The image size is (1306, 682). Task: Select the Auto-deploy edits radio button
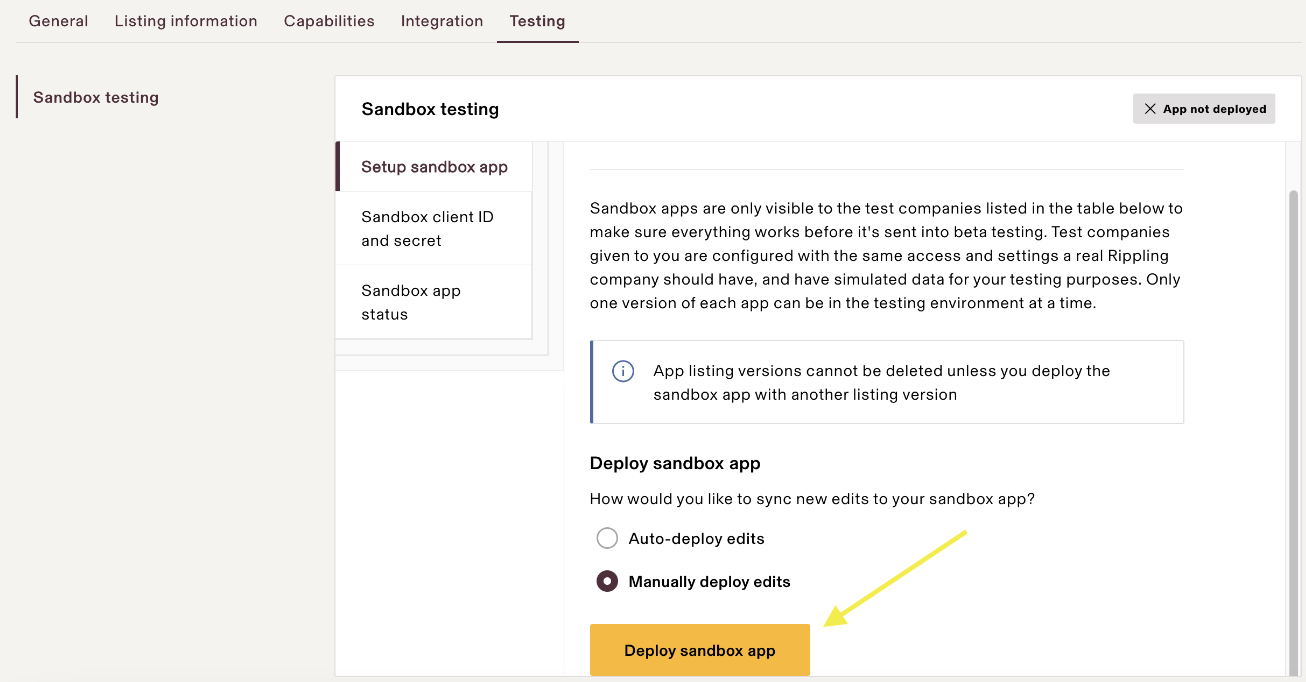(607, 538)
